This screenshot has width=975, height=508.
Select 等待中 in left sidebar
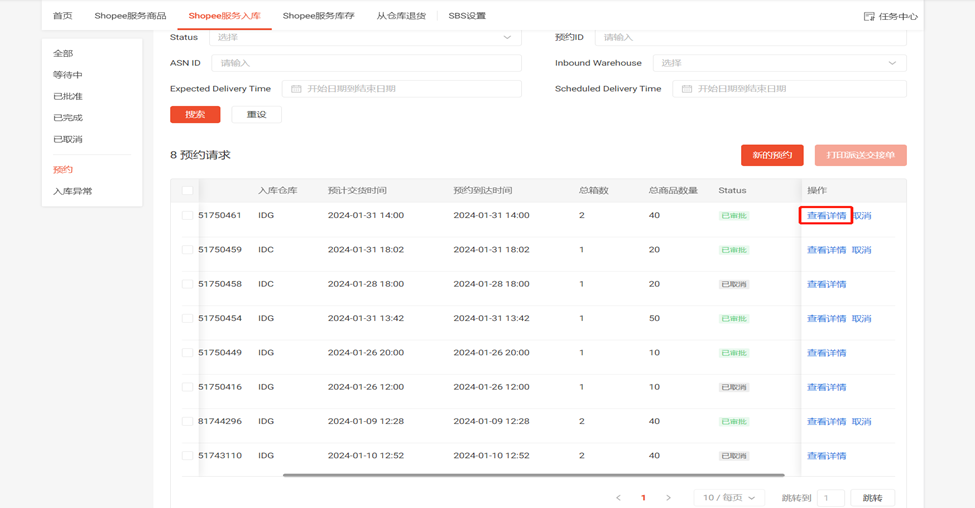coord(68,75)
